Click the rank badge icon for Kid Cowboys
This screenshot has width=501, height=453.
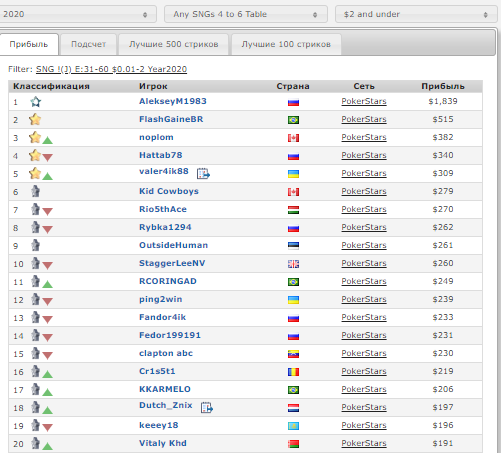point(35,191)
